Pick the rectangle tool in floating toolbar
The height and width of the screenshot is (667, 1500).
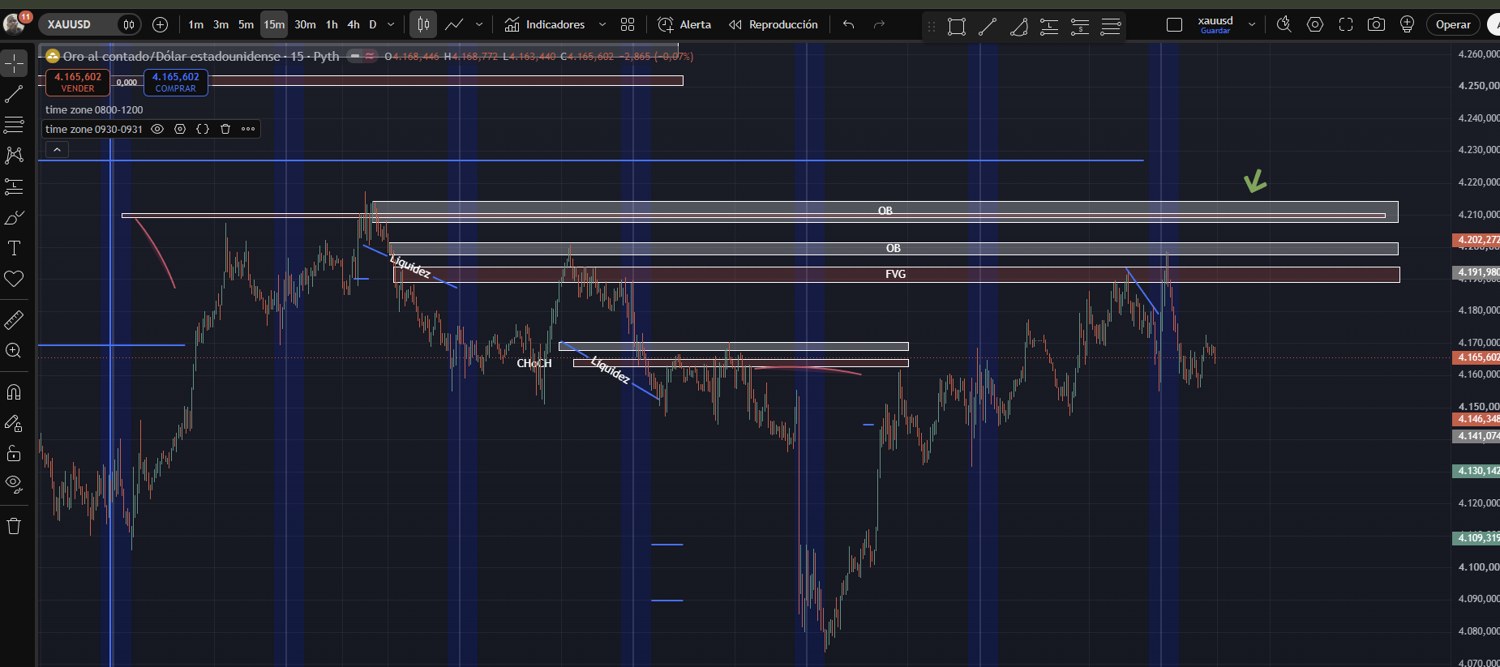pyautogui.click(x=956, y=27)
